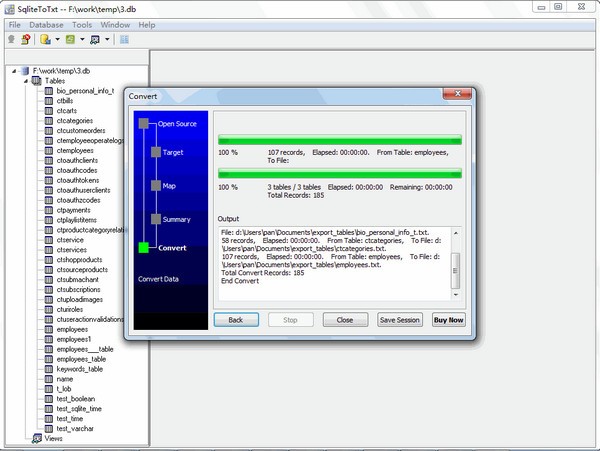Select the employees table in the tree

[72, 328]
